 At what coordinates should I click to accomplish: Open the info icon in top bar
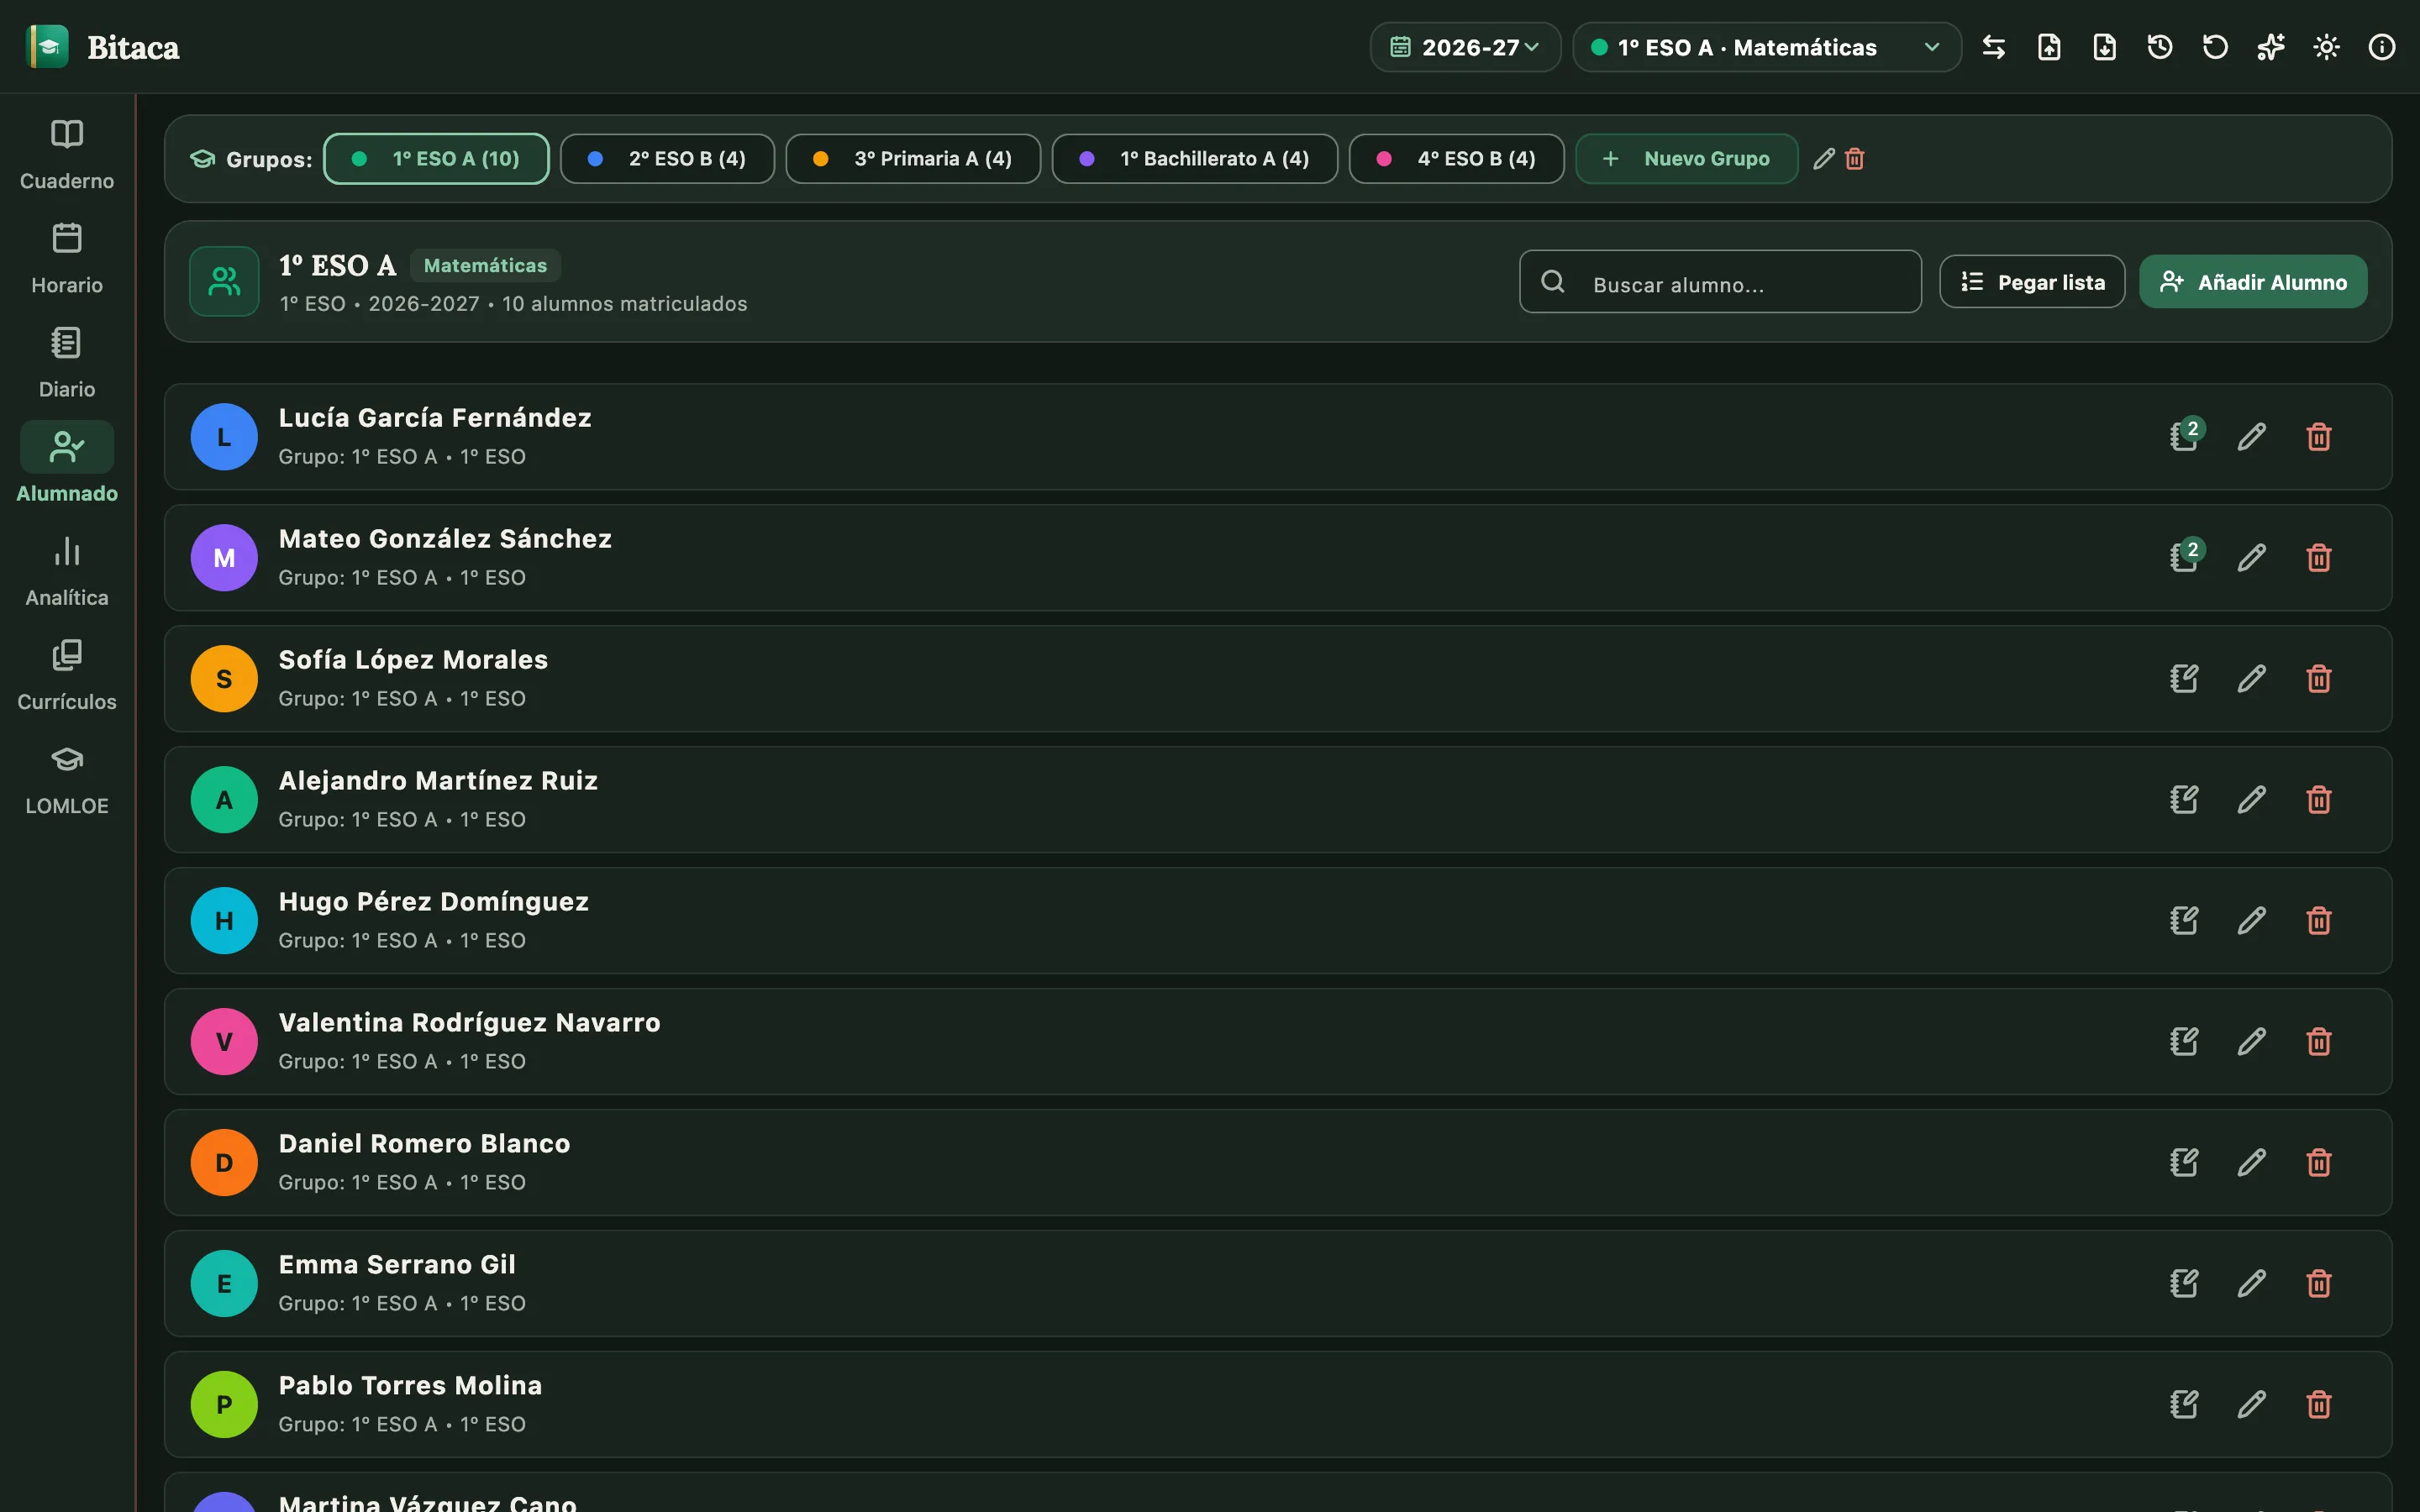click(2381, 47)
